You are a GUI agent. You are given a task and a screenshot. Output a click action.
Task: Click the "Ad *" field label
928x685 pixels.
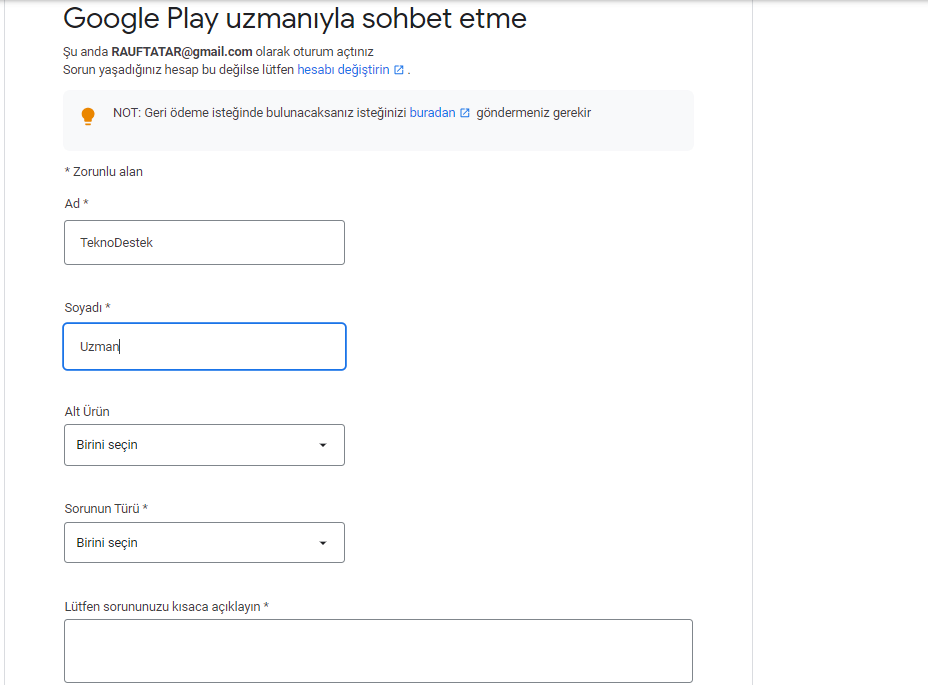click(76, 204)
